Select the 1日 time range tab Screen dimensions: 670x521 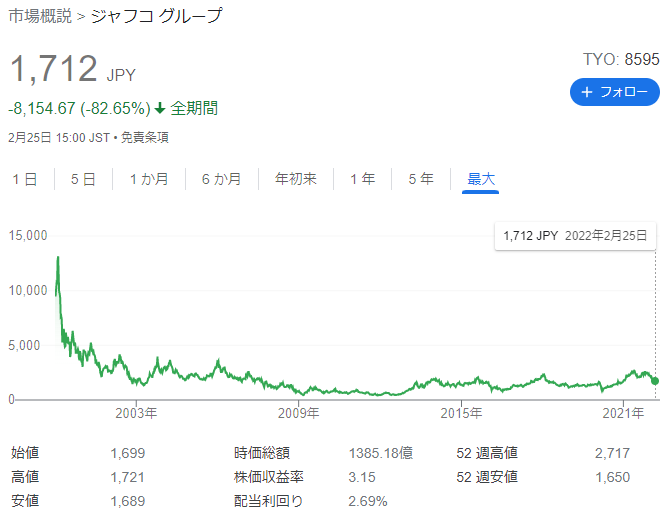[x=25, y=179]
